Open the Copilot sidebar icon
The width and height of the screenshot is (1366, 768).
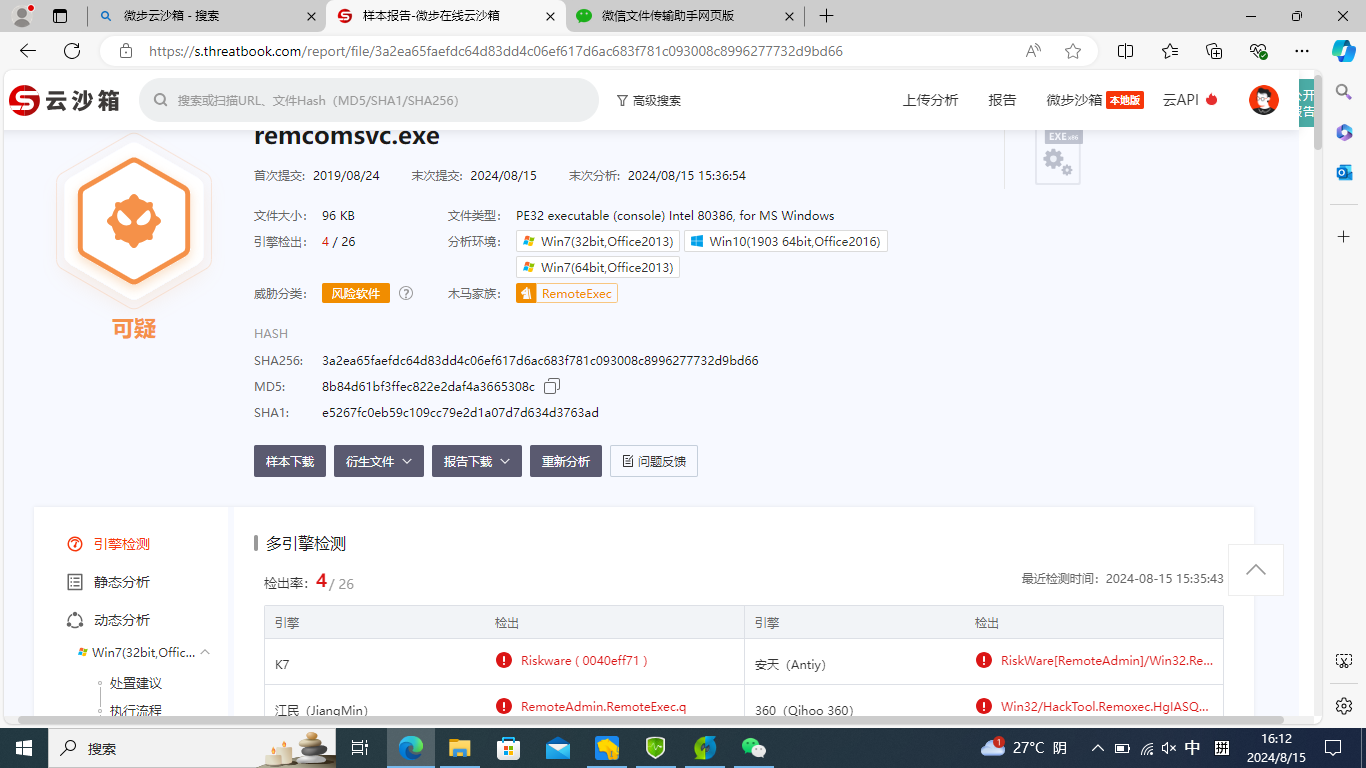(x=1343, y=51)
